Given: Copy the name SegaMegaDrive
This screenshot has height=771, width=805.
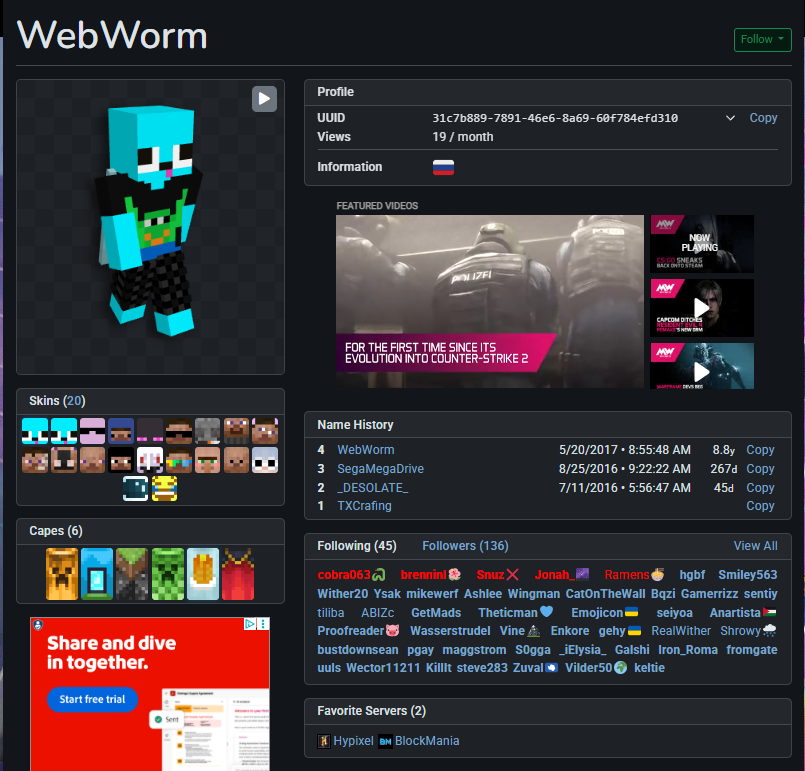Looking at the screenshot, I should pos(760,469).
